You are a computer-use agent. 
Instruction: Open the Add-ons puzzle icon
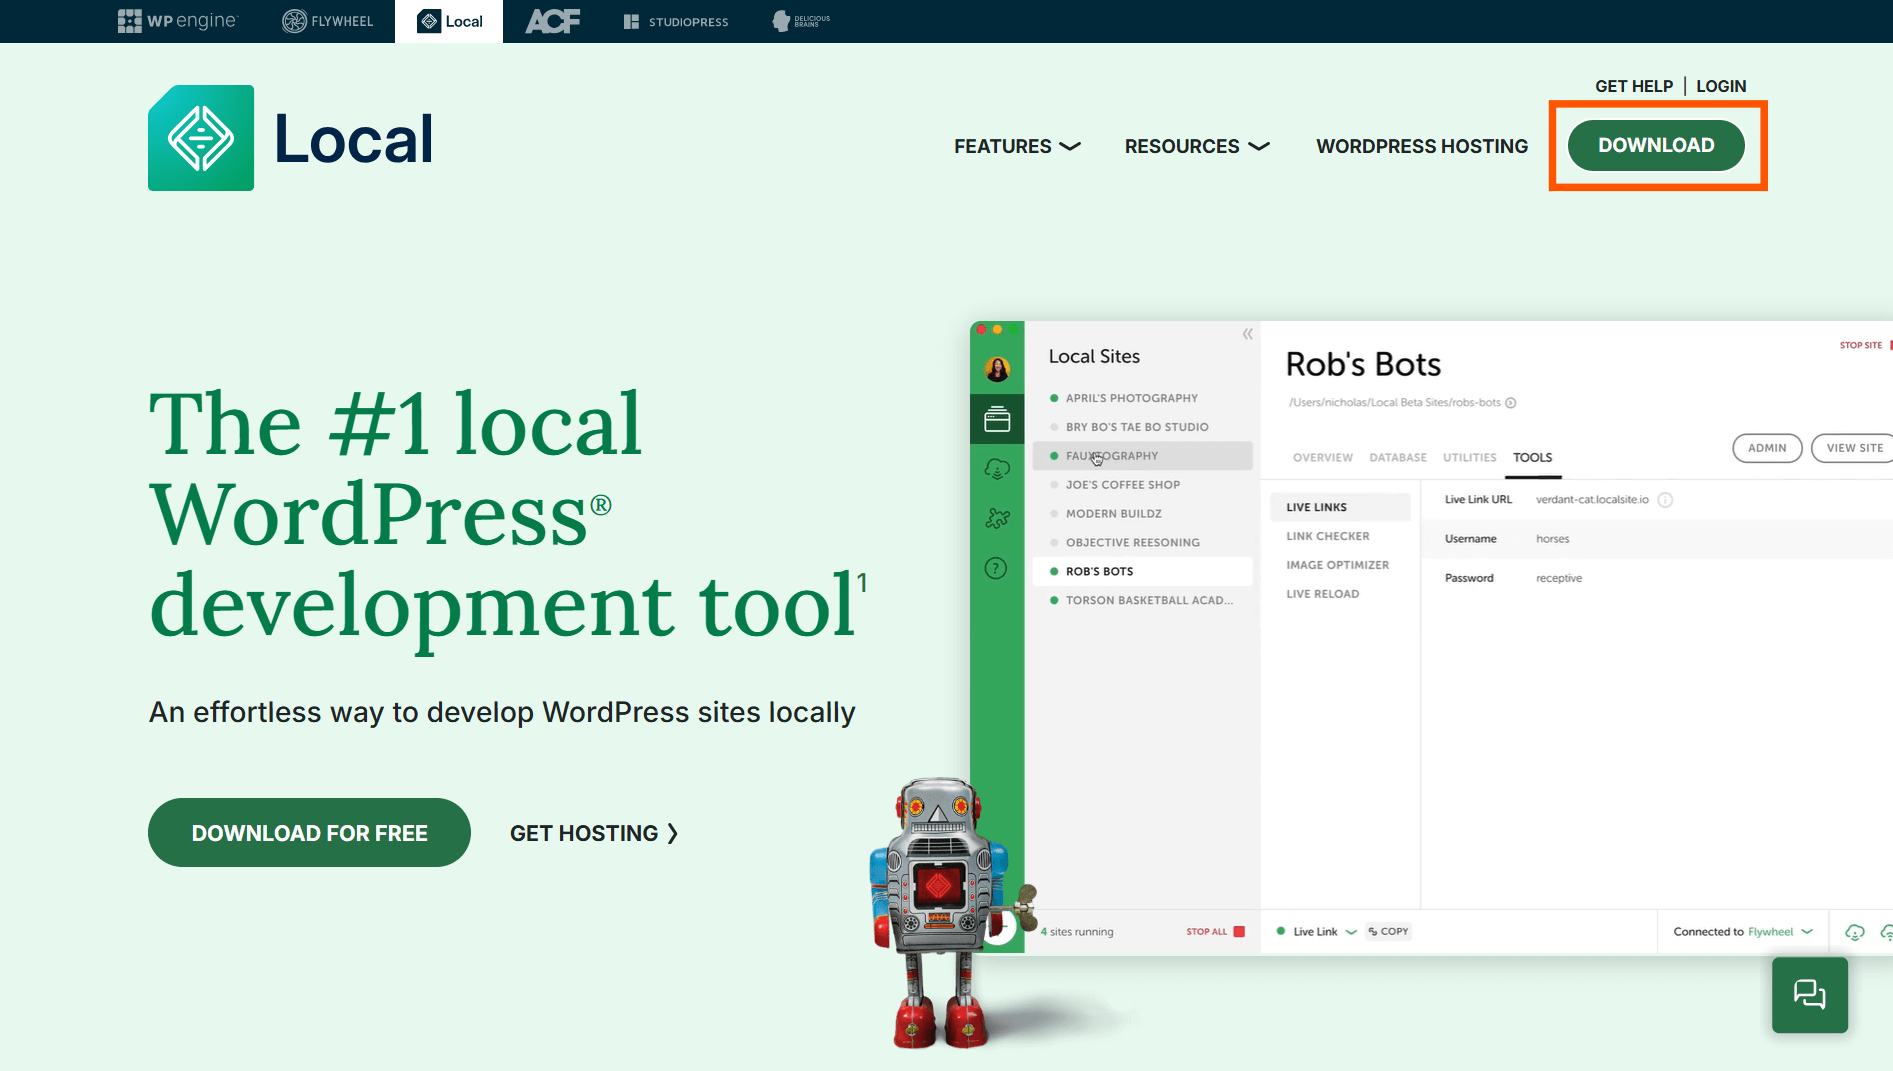pos(997,518)
